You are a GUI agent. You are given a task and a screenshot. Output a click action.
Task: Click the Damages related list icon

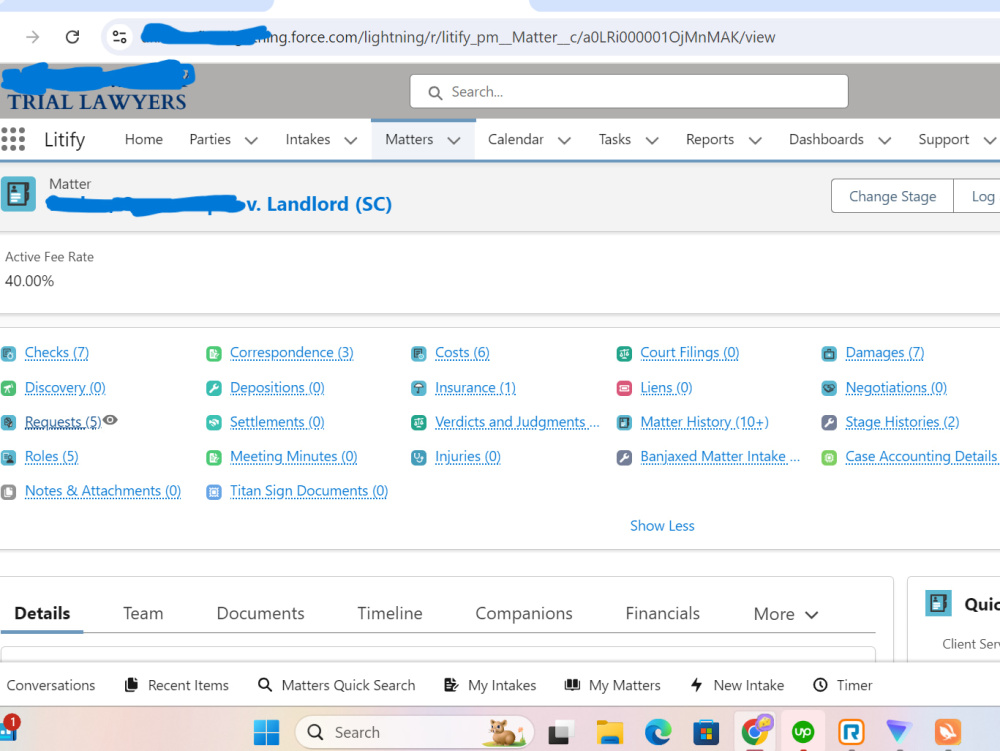(829, 353)
